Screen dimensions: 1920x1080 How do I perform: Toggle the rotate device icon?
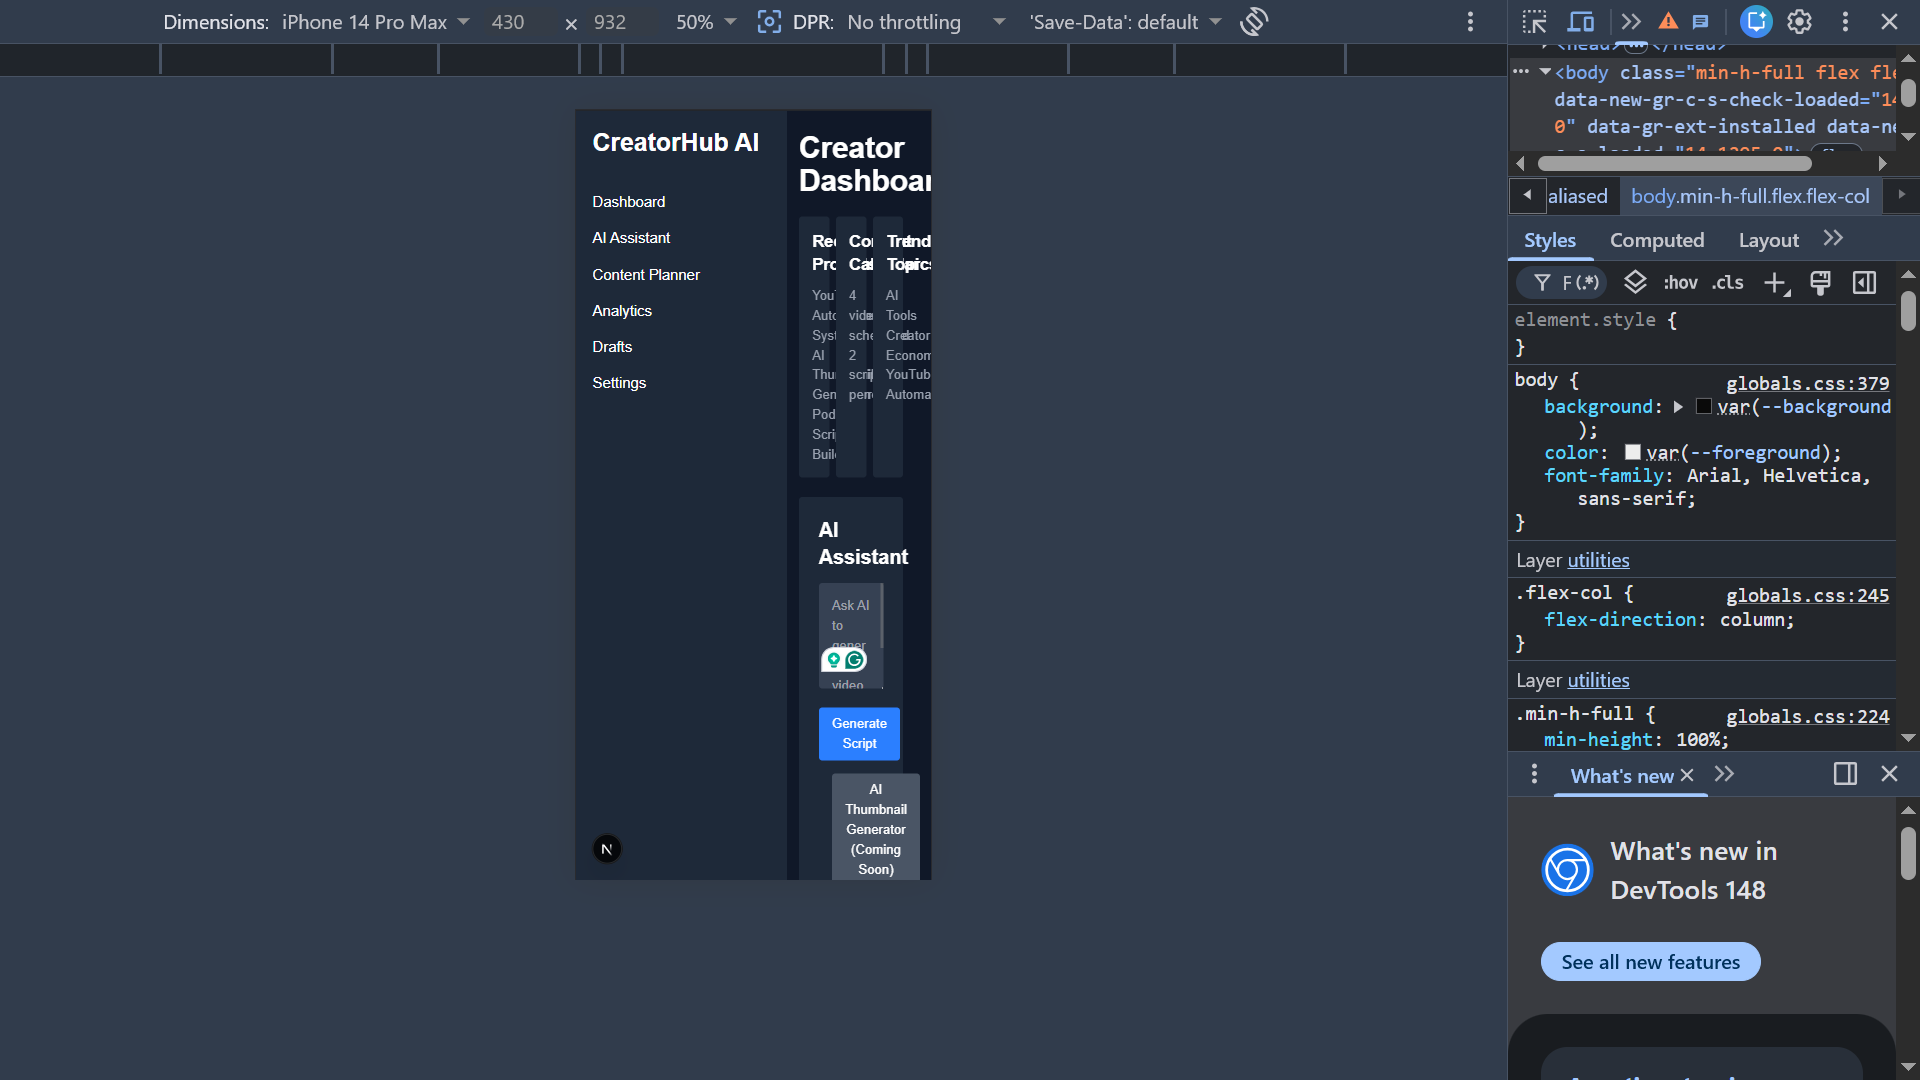(1254, 21)
